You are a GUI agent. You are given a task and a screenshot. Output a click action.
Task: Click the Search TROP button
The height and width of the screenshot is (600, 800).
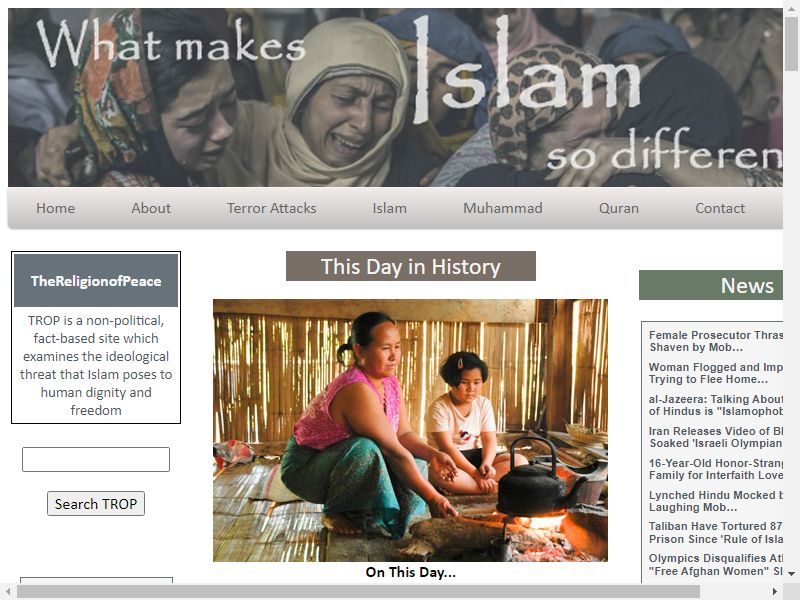[x=96, y=504]
